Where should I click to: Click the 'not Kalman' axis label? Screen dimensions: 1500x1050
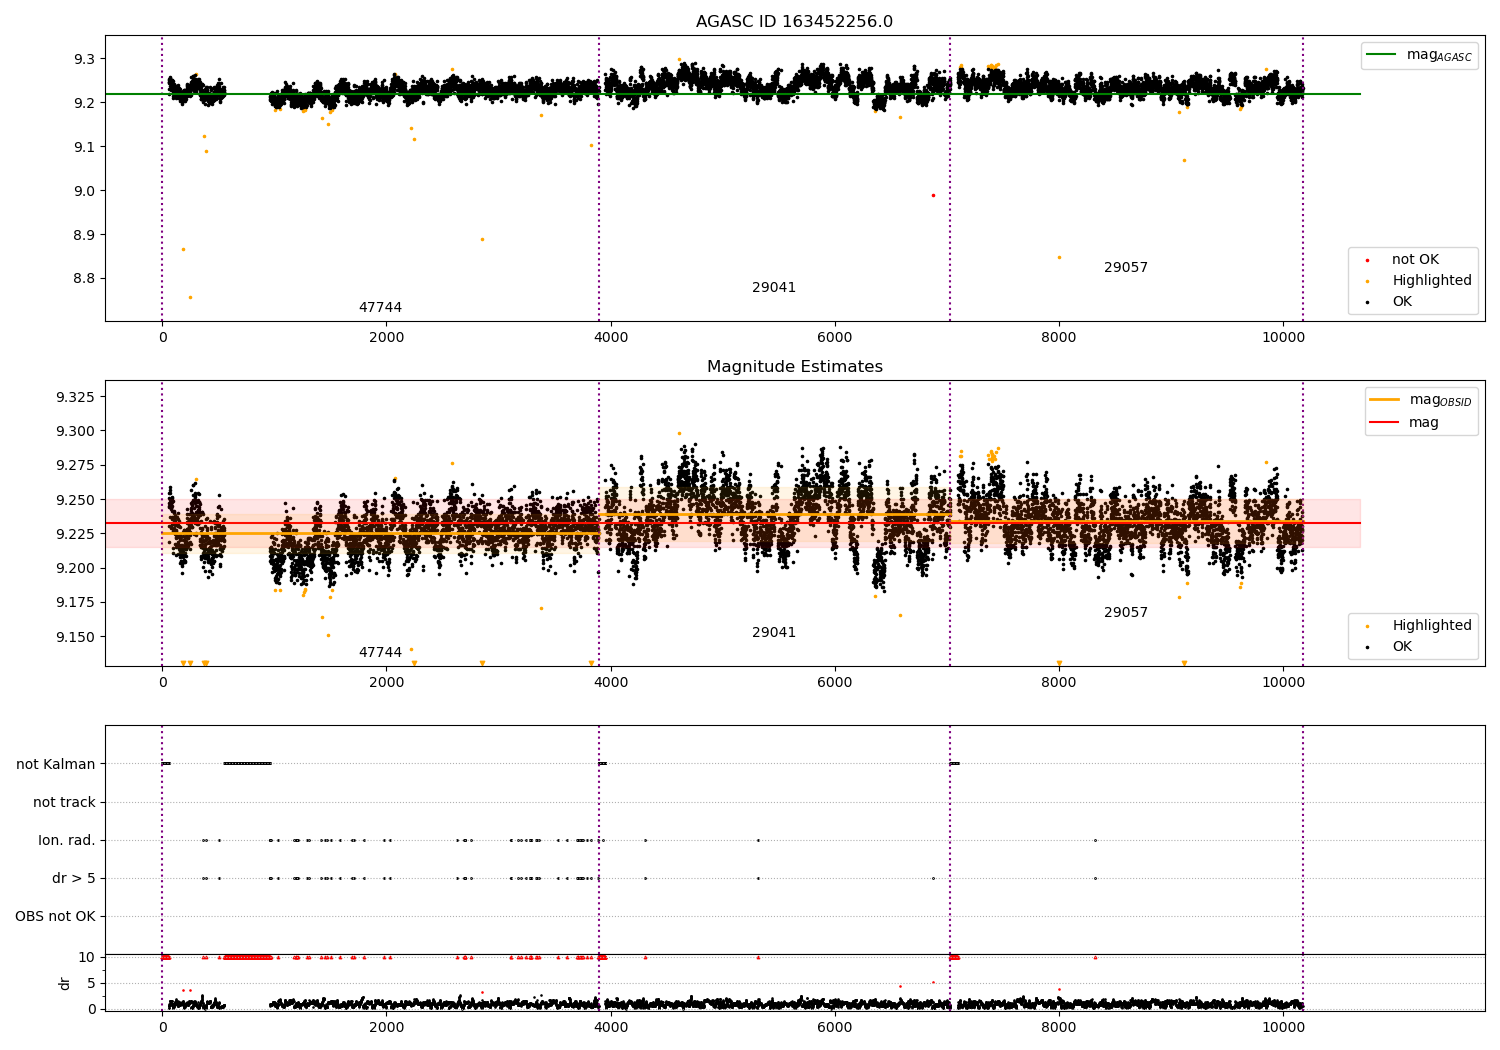(56, 764)
